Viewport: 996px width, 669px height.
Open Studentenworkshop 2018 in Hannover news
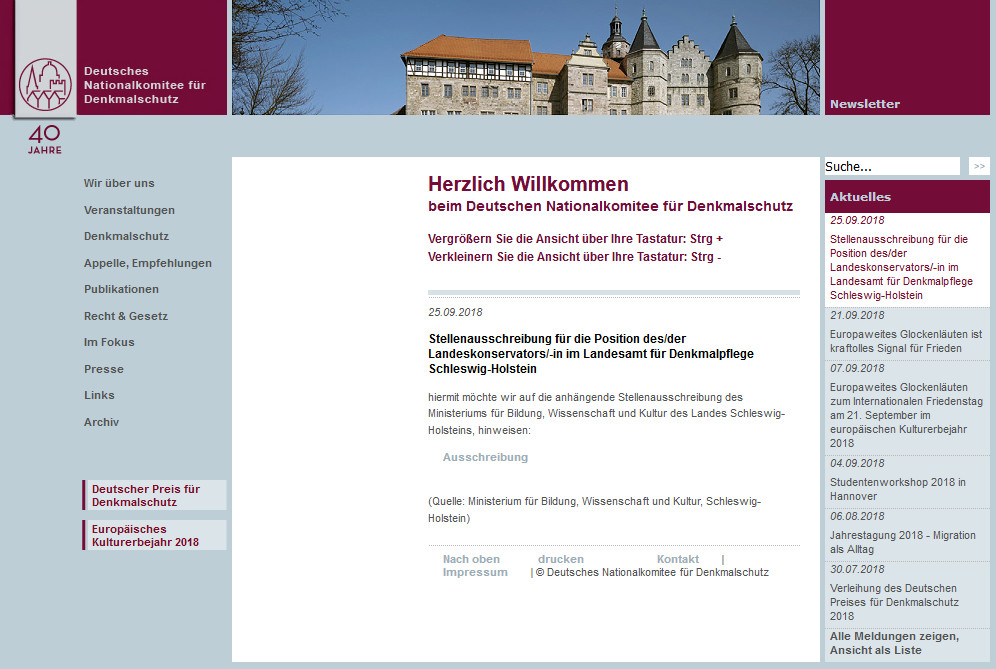(x=898, y=489)
